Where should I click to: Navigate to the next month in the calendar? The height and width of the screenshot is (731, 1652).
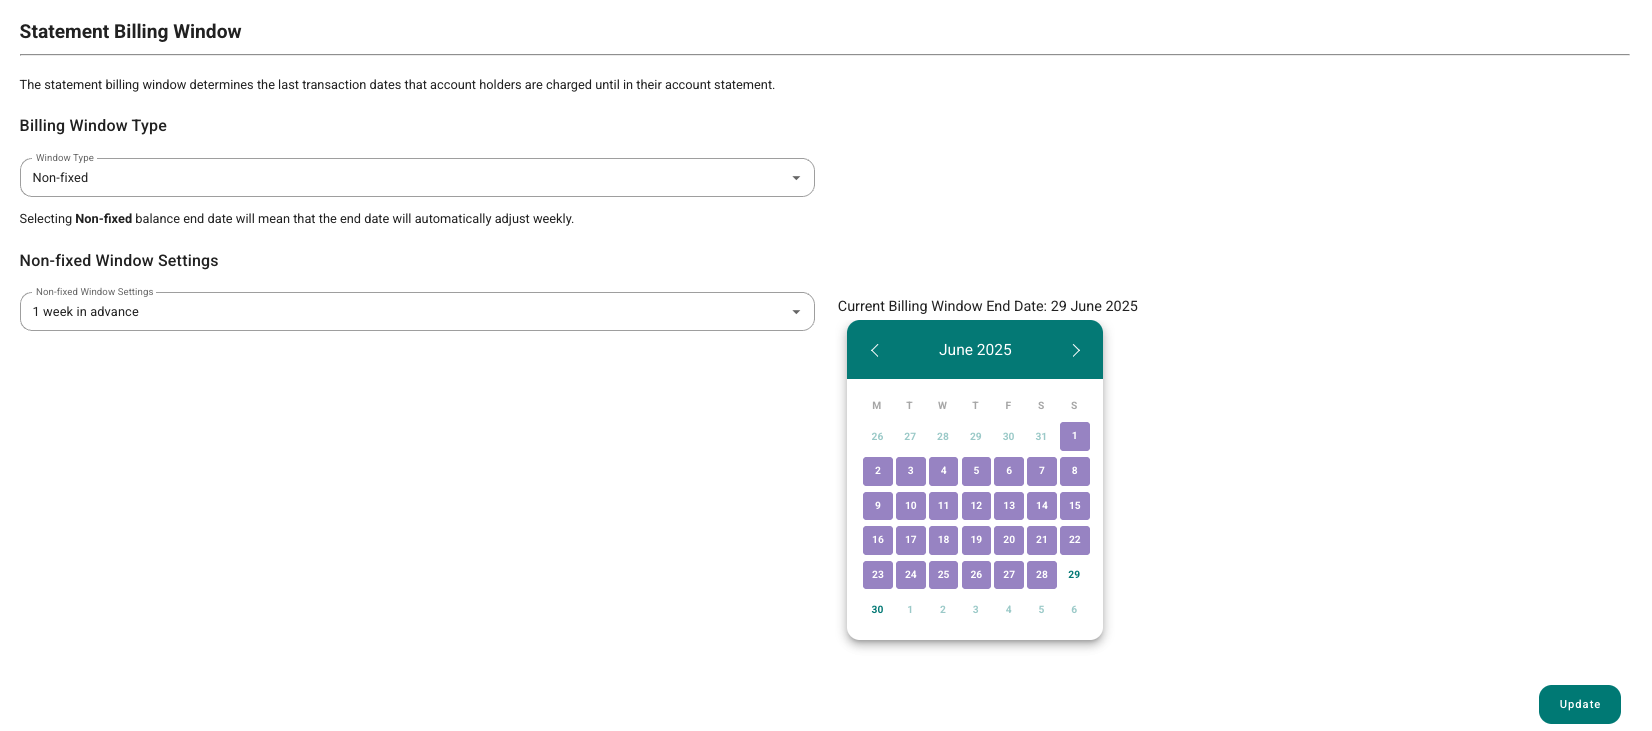tap(1076, 350)
